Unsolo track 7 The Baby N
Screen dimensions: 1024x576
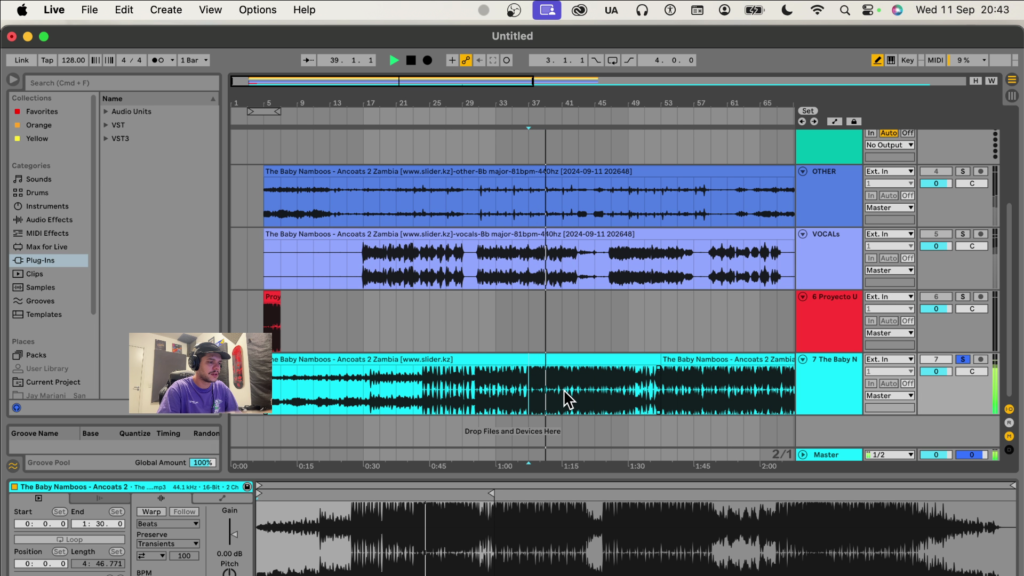click(963, 359)
